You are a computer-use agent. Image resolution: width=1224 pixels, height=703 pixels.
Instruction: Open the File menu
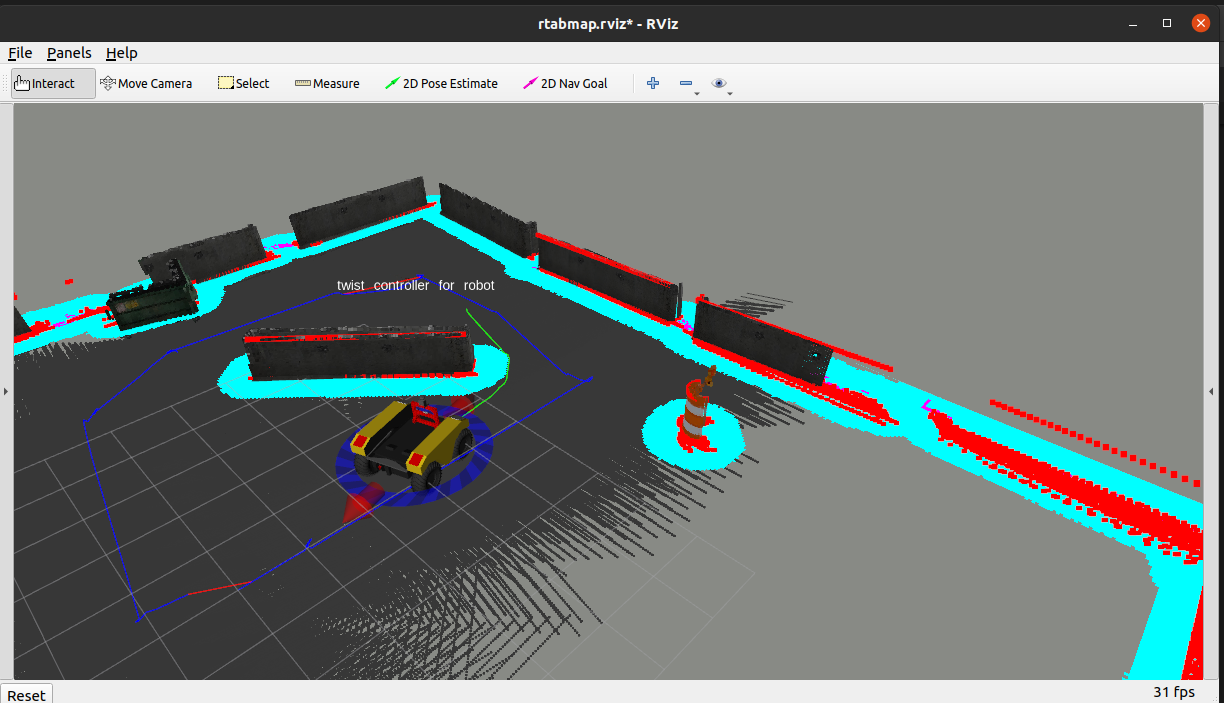pyautogui.click(x=20, y=53)
